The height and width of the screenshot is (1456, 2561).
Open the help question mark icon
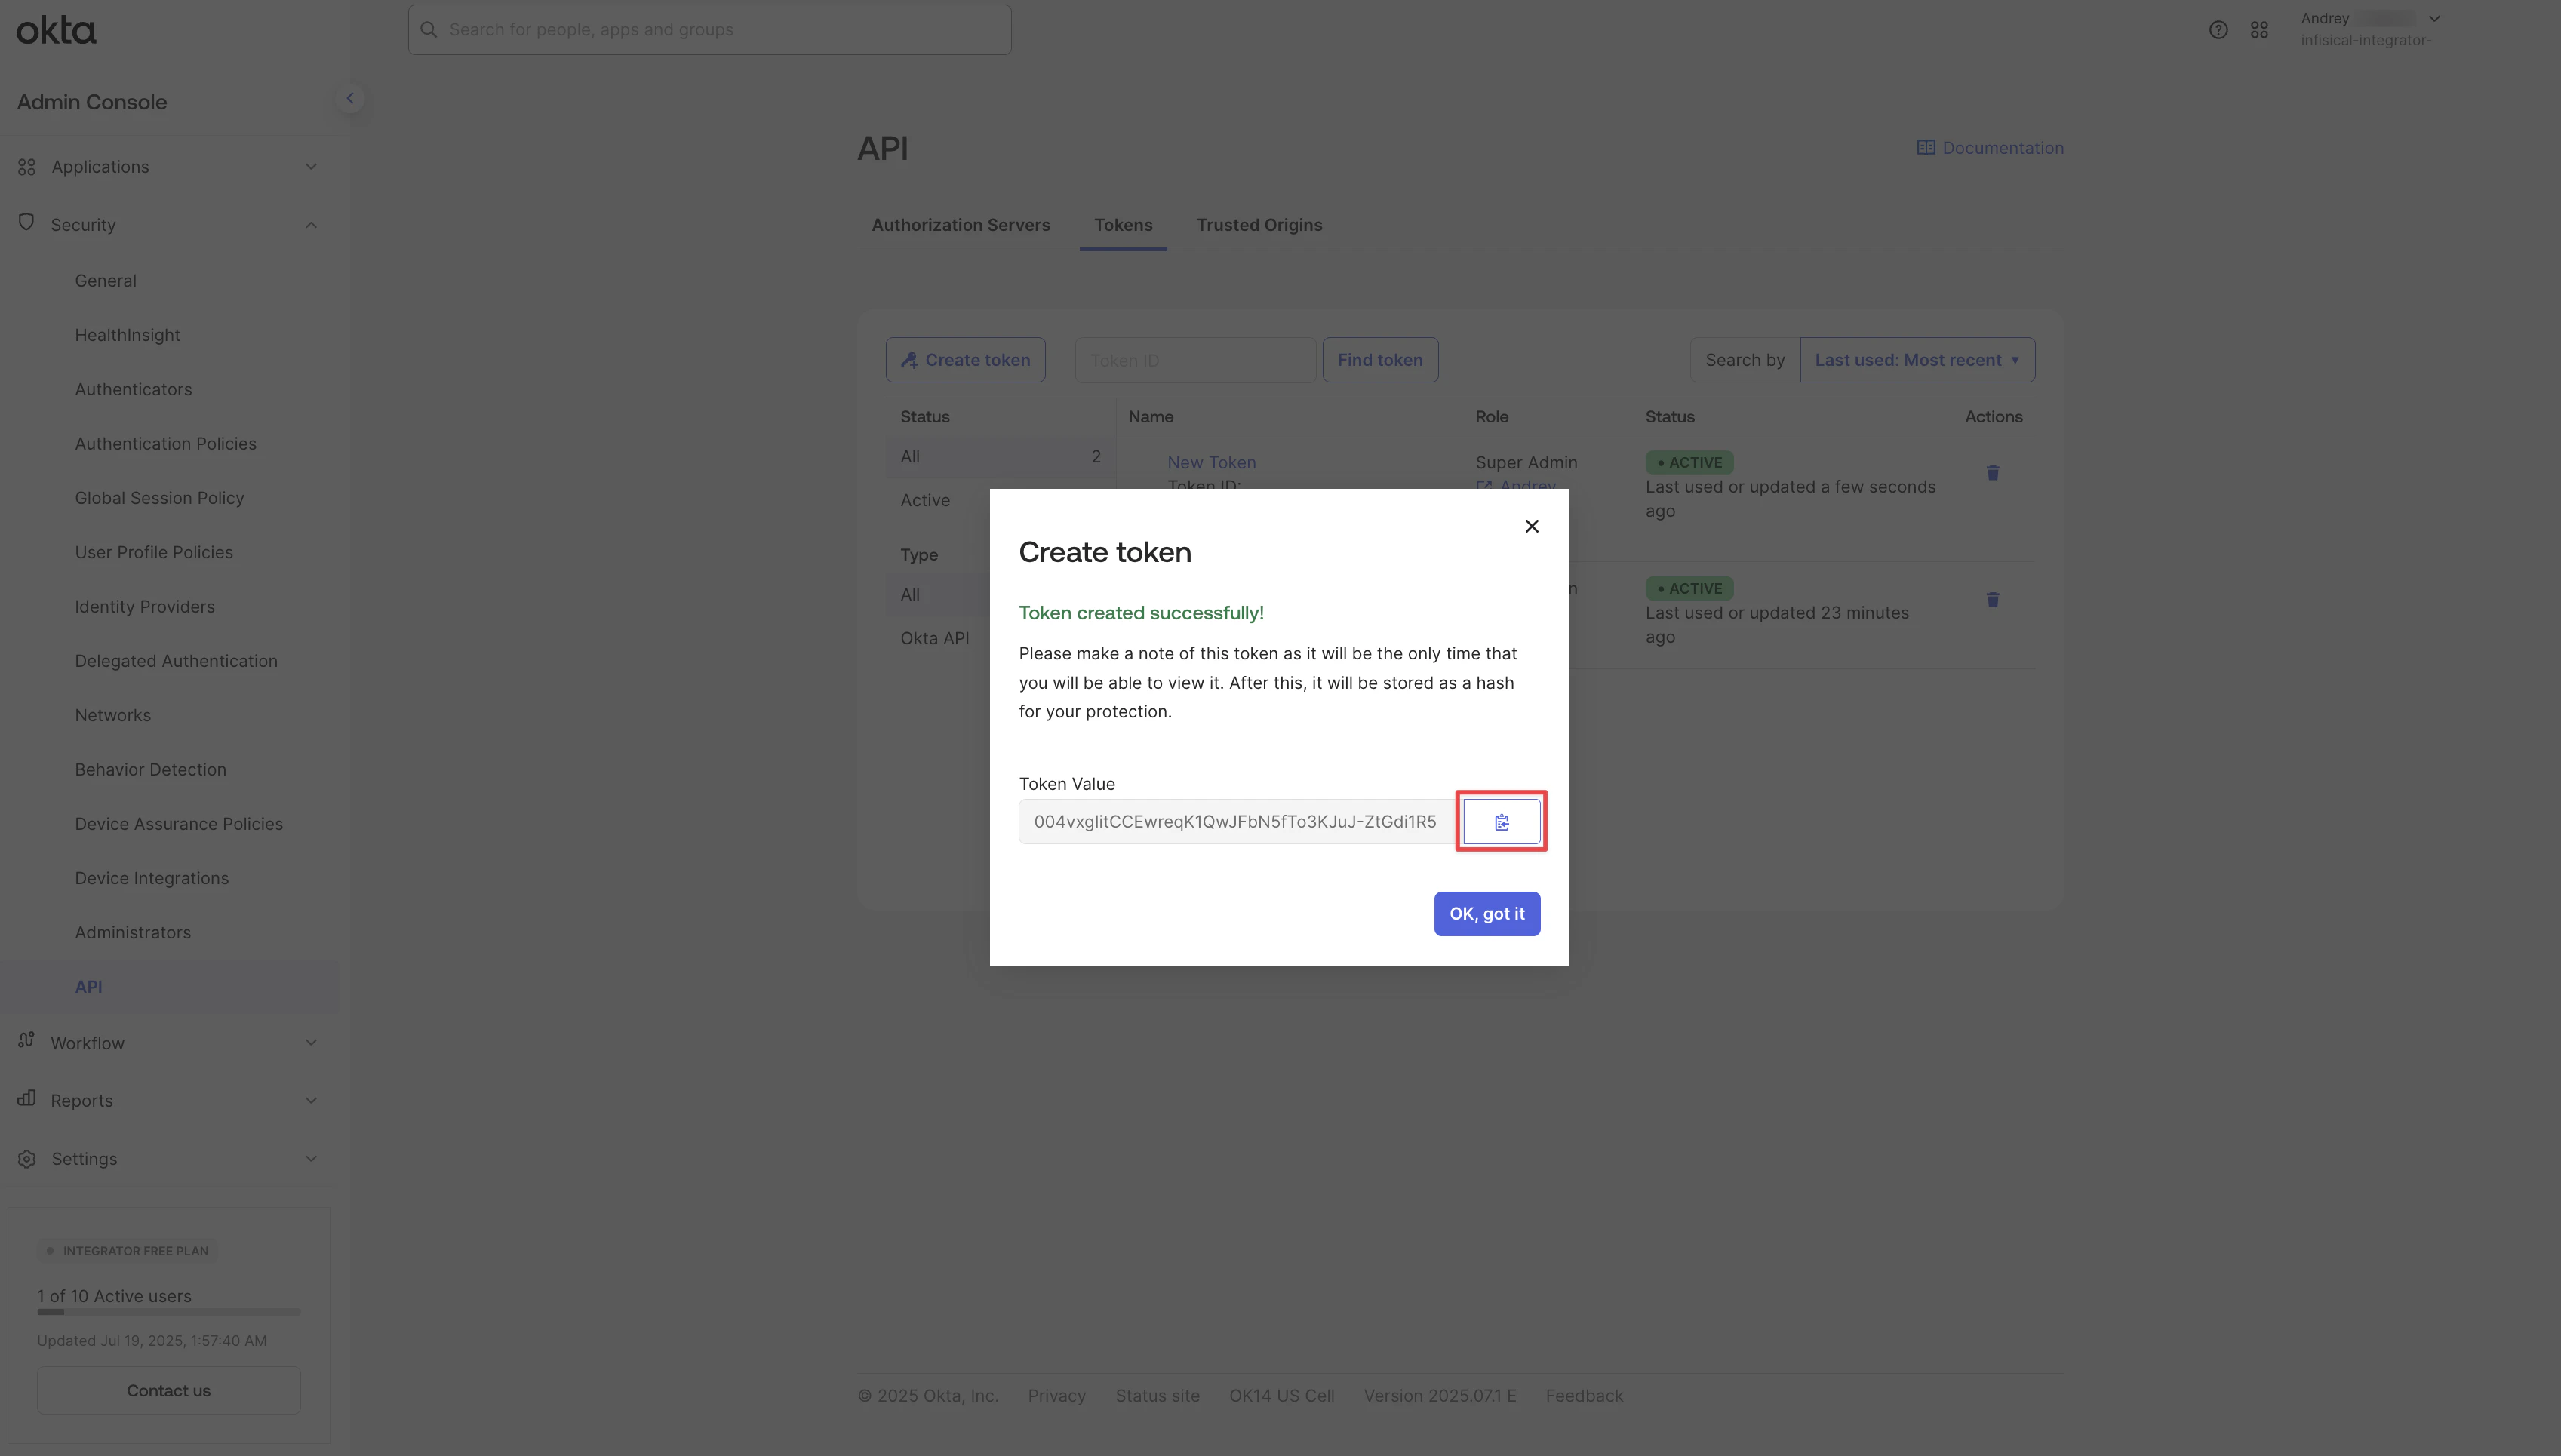pos(2218,30)
